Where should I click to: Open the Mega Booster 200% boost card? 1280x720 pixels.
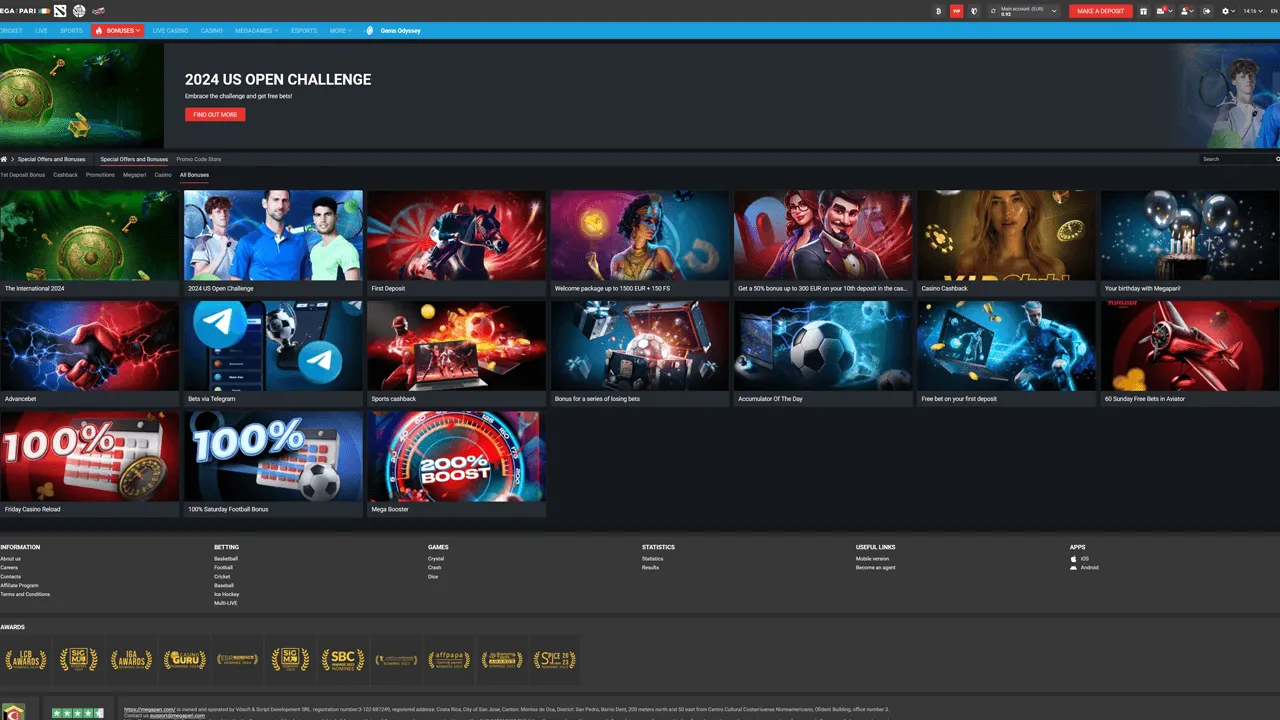(456, 464)
